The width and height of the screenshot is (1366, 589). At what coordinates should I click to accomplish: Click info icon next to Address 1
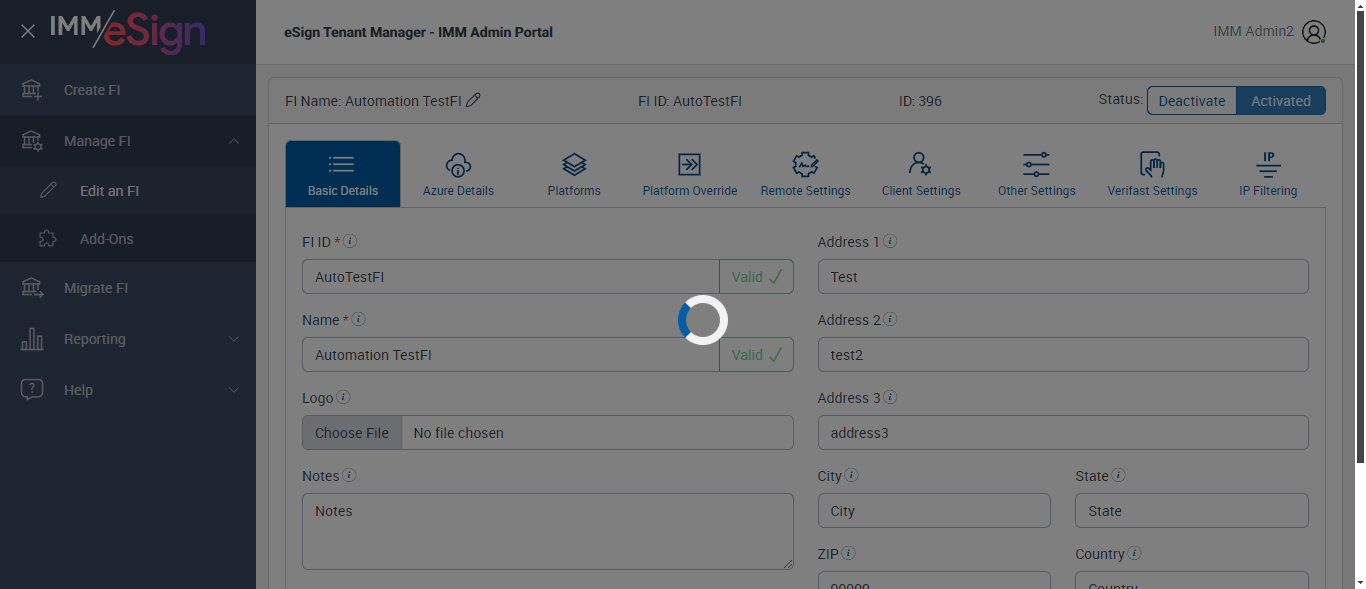pyautogui.click(x=890, y=241)
